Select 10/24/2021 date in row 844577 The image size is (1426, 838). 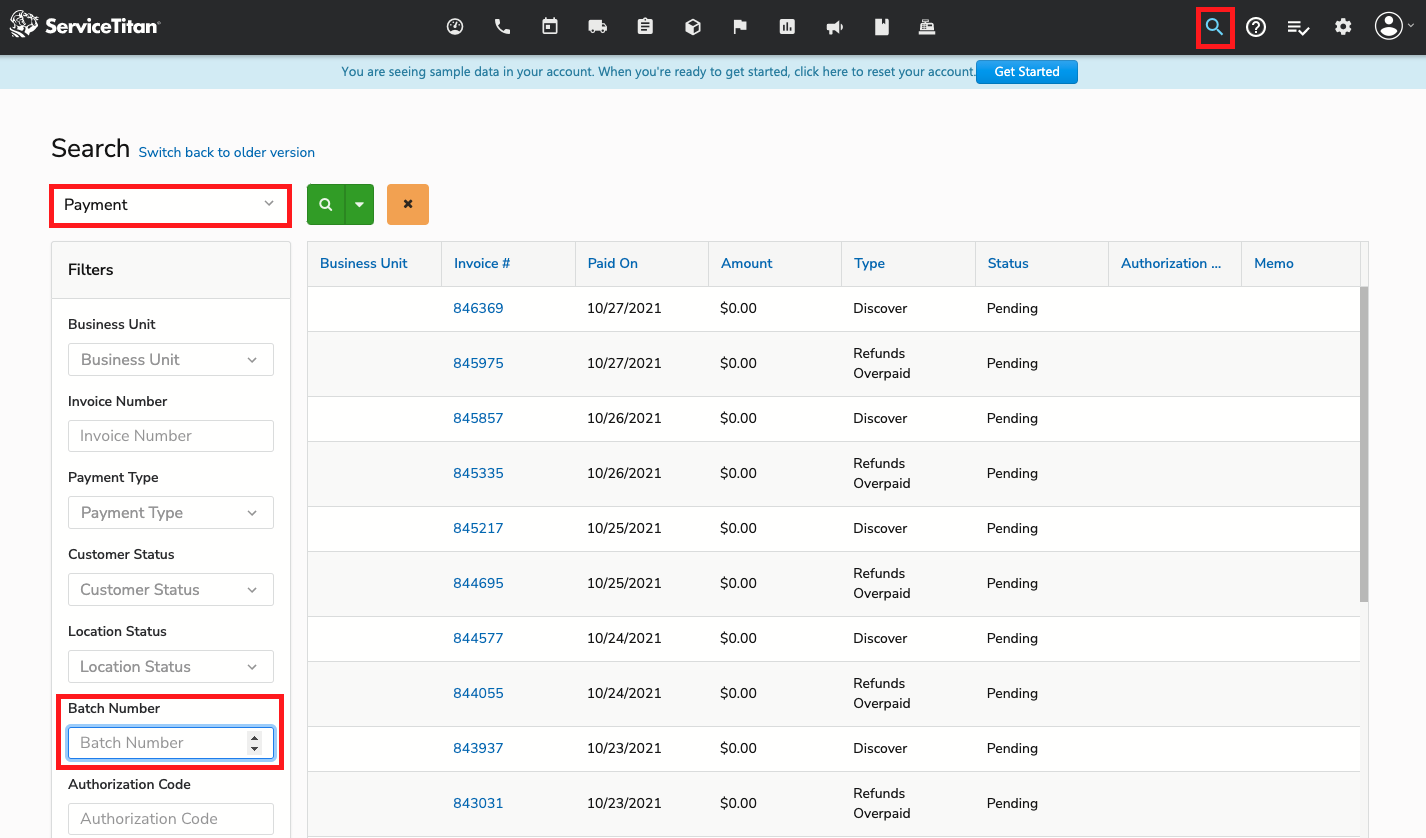pos(624,639)
